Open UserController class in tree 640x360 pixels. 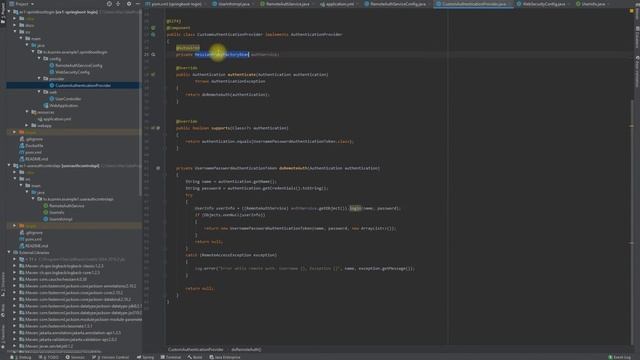[x=68, y=99]
